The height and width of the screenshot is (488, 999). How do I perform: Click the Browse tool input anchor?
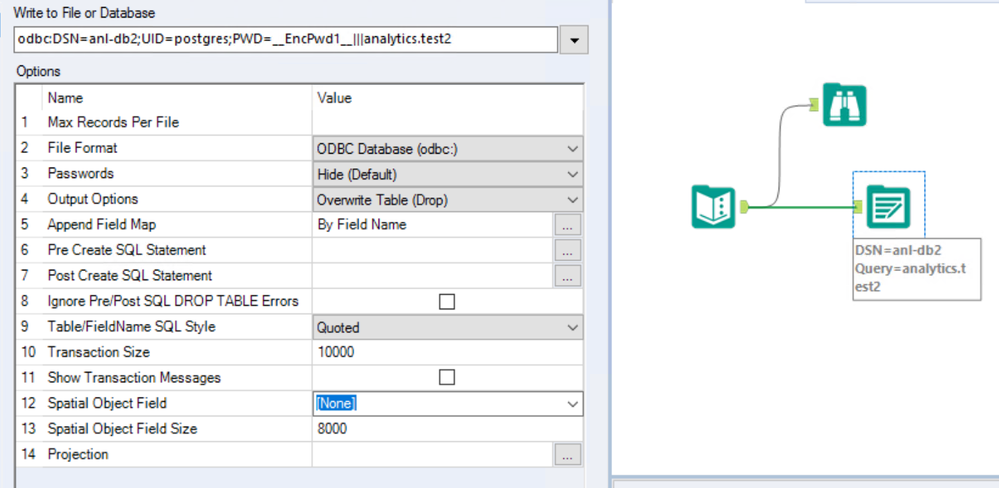[x=814, y=104]
